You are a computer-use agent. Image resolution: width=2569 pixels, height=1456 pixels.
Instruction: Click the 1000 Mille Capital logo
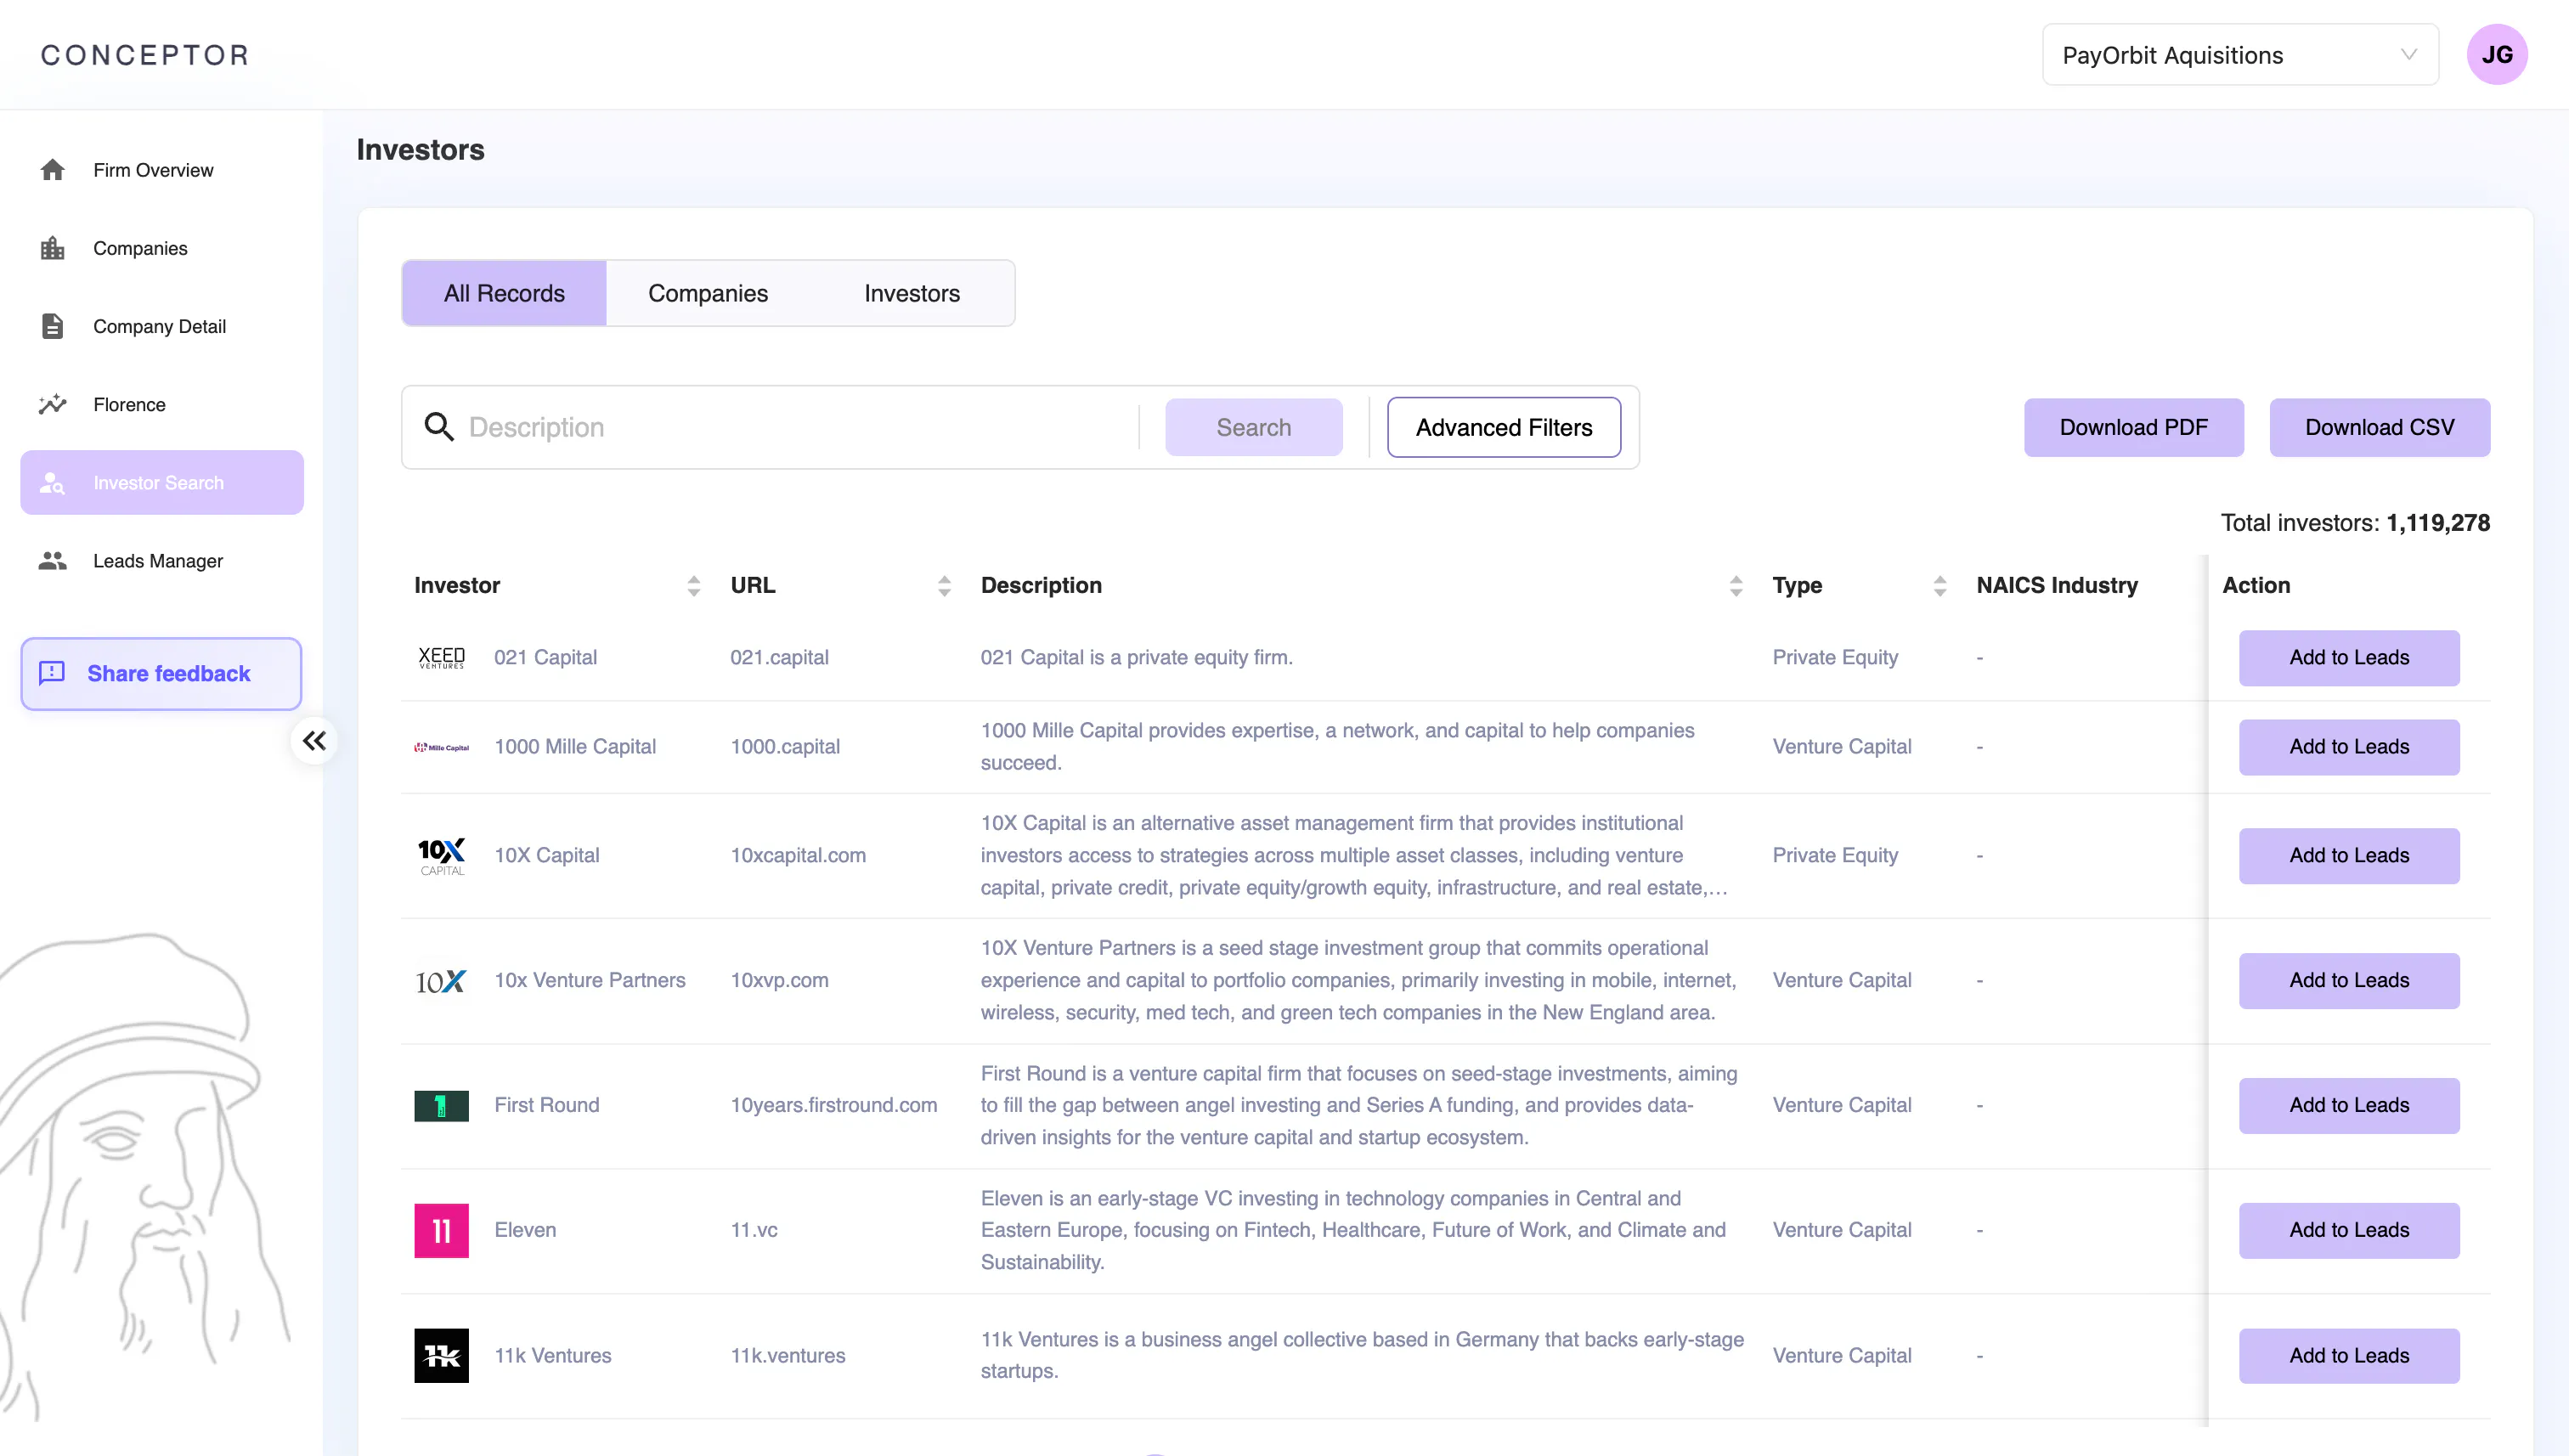point(441,747)
